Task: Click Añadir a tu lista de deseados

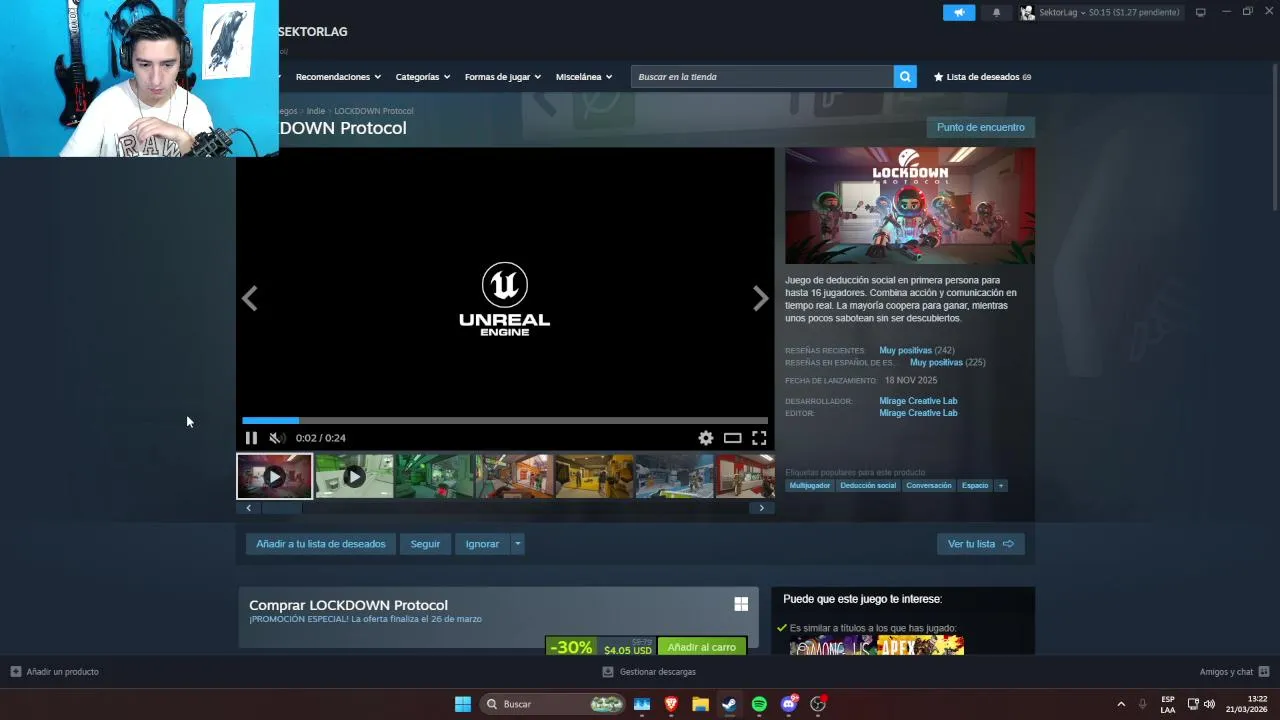Action: [321, 544]
